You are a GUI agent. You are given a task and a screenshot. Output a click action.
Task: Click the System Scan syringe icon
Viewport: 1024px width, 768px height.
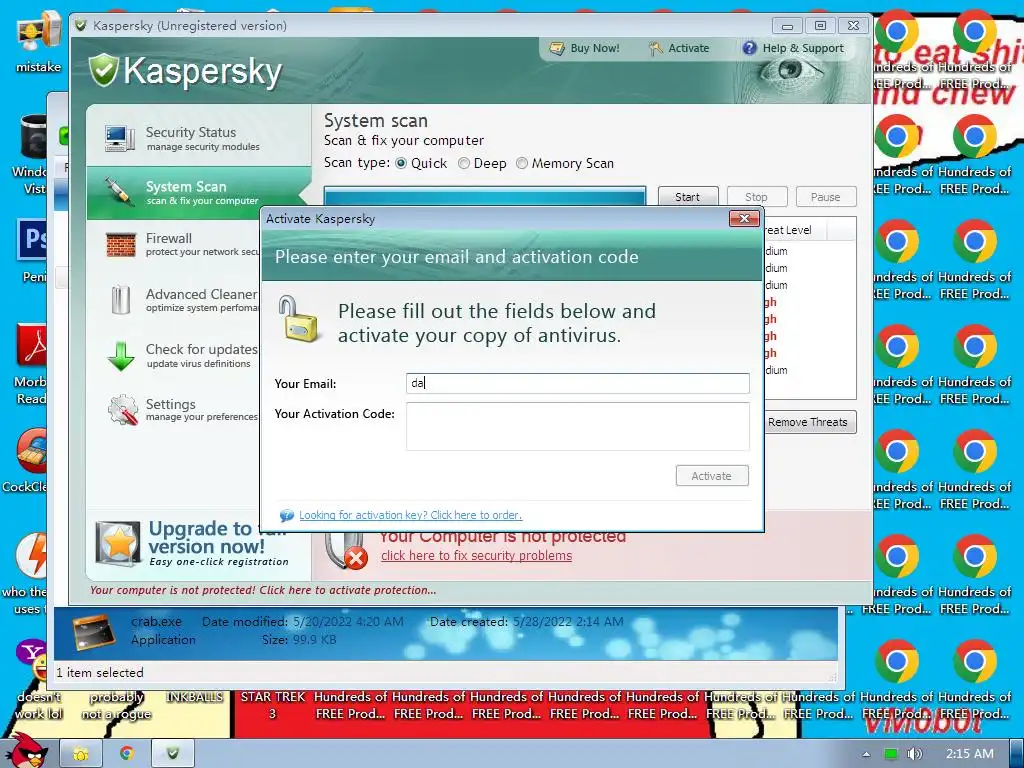[120, 193]
